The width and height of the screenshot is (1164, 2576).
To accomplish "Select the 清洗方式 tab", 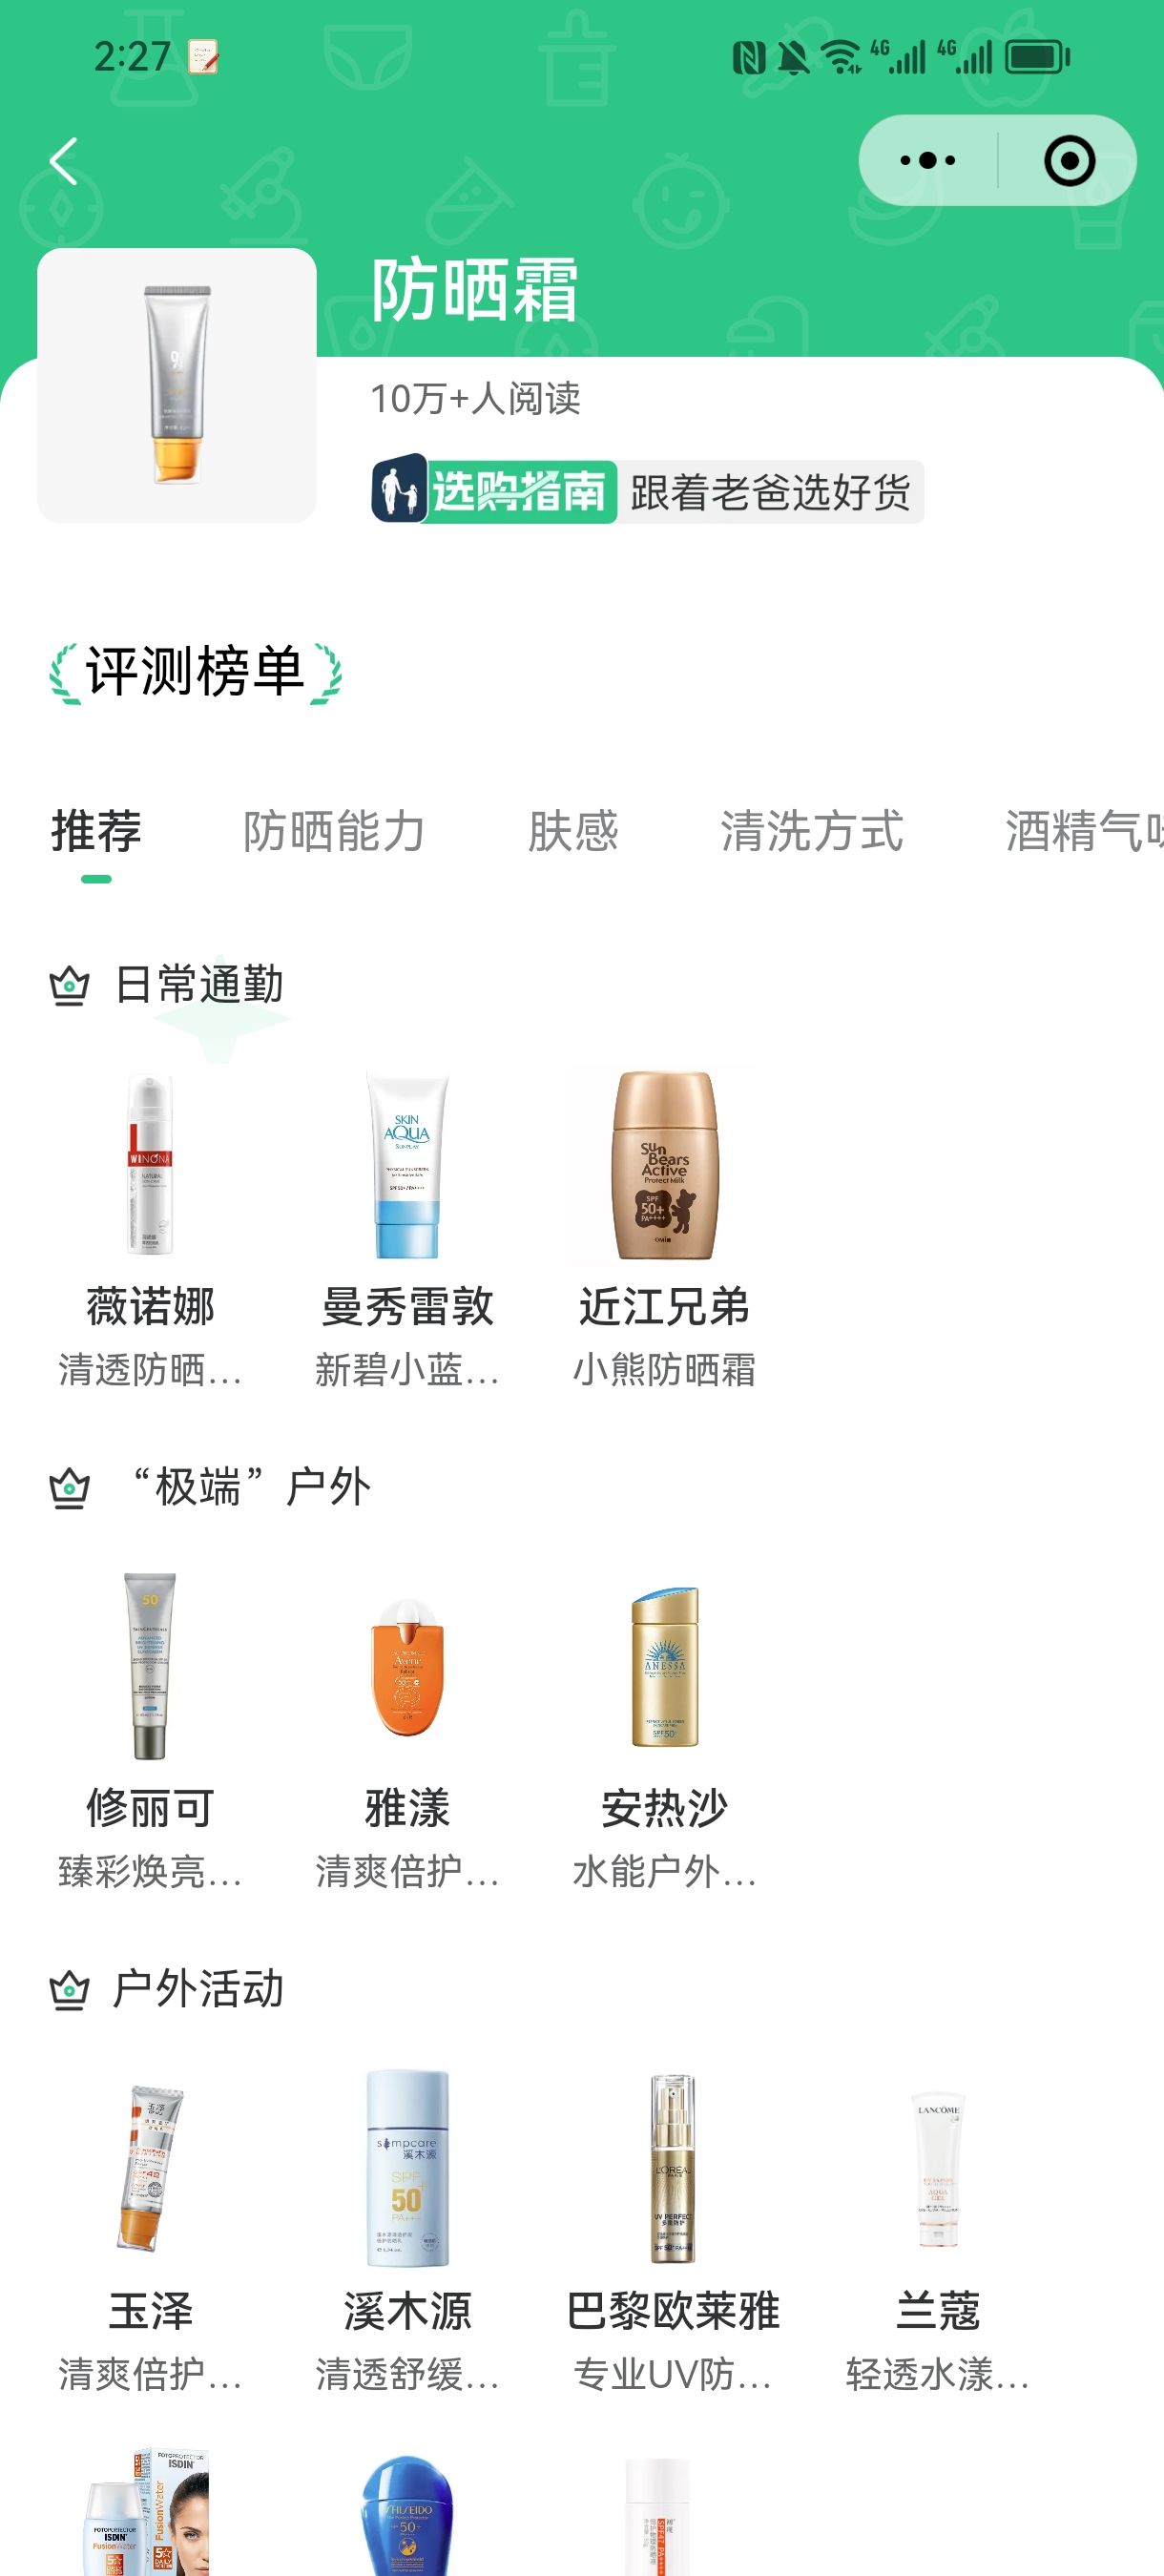I will coord(812,832).
